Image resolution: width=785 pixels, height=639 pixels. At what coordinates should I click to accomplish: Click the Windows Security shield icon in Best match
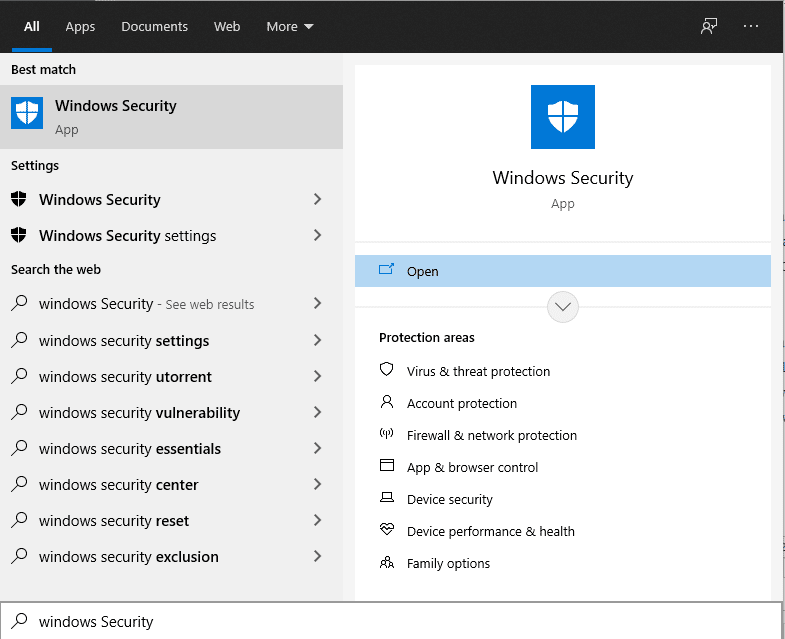click(x=27, y=113)
